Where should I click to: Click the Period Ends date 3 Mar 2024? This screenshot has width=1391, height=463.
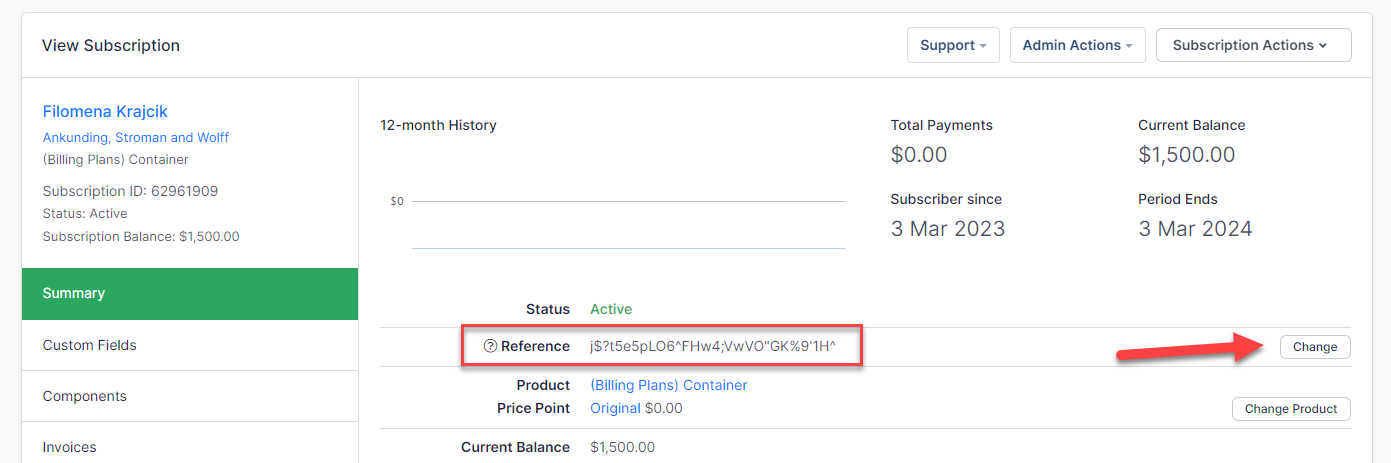pyautogui.click(x=1195, y=229)
